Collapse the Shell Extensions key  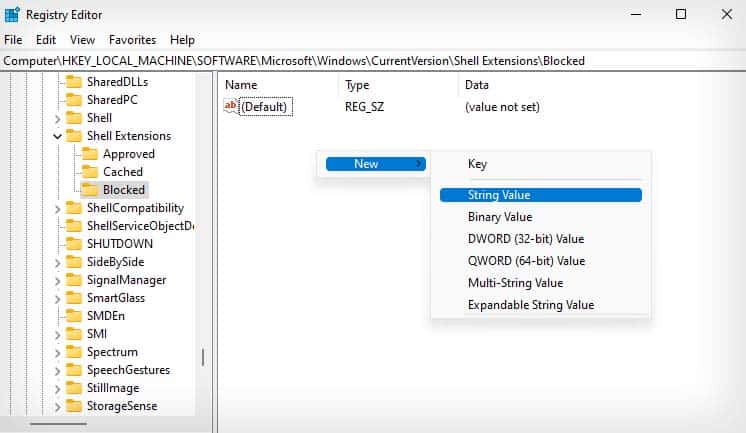(57, 137)
